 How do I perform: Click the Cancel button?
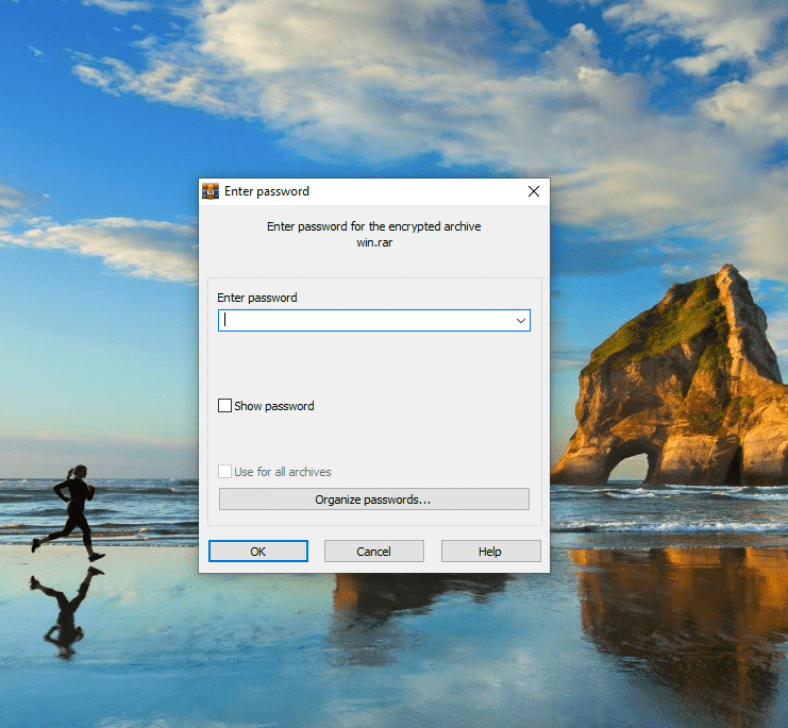373,551
